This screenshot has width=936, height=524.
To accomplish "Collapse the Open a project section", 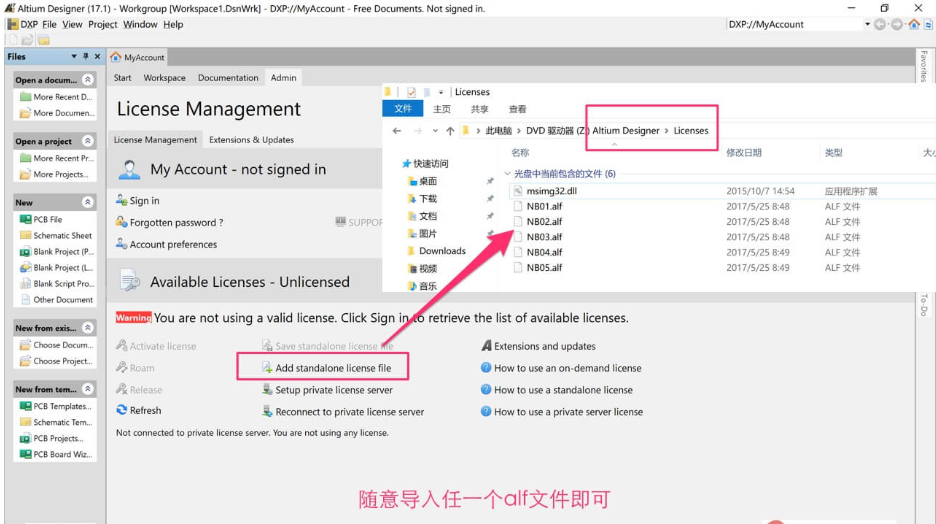I will click(88, 141).
